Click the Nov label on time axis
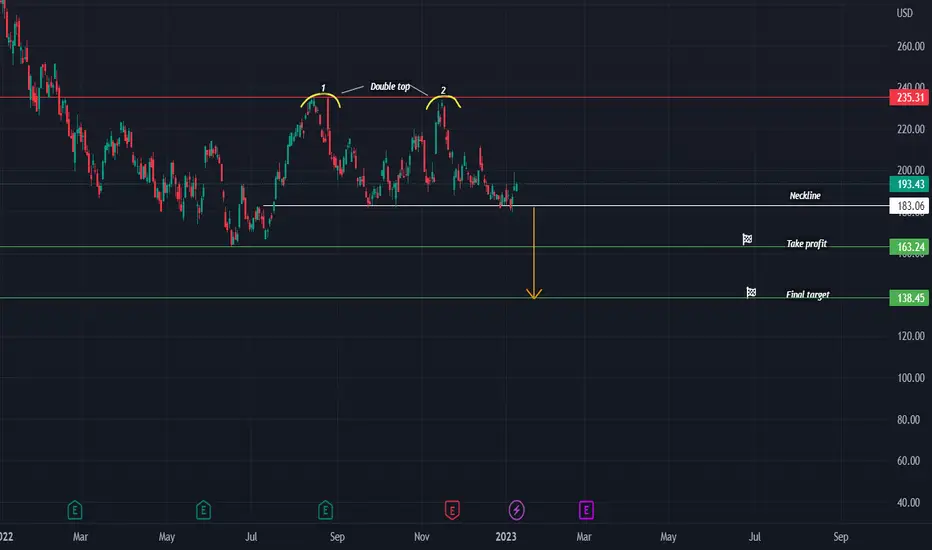Screen dimensions: 932x550 tap(421, 536)
